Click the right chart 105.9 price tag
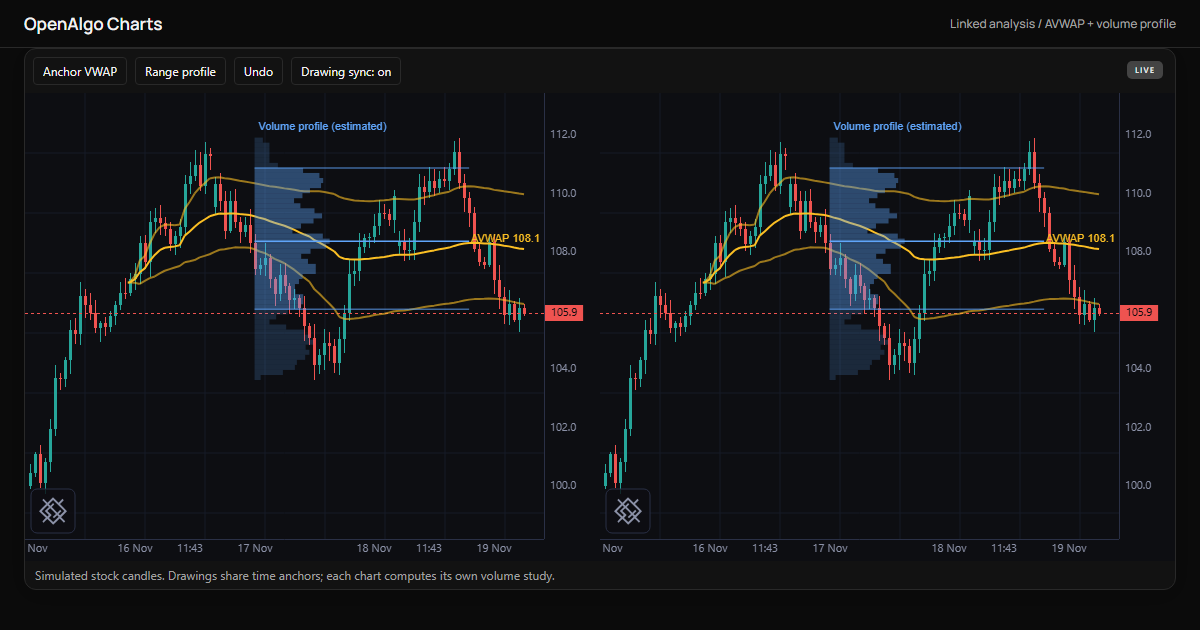The image size is (1200, 630). point(1140,313)
